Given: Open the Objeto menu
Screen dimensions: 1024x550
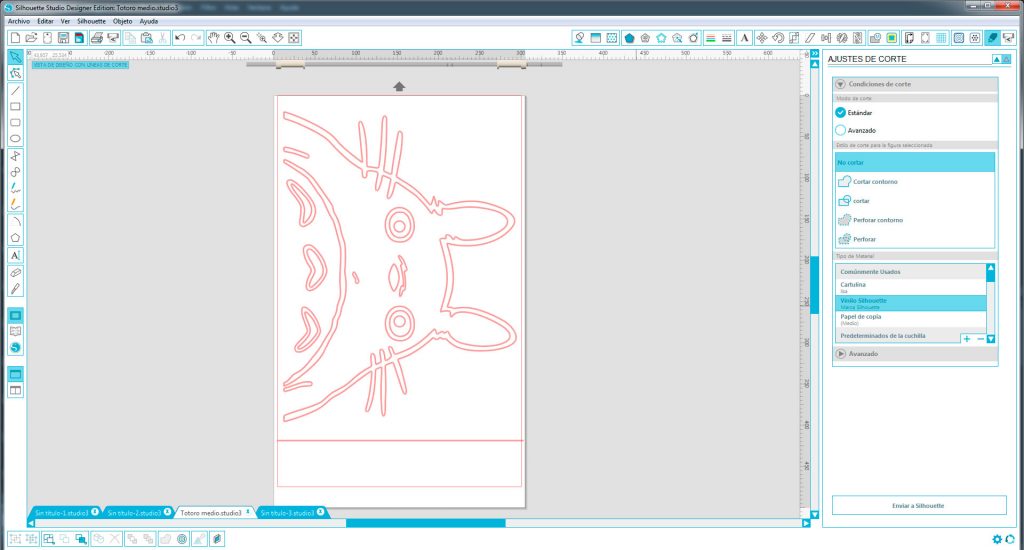Looking at the screenshot, I should (122, 21).
